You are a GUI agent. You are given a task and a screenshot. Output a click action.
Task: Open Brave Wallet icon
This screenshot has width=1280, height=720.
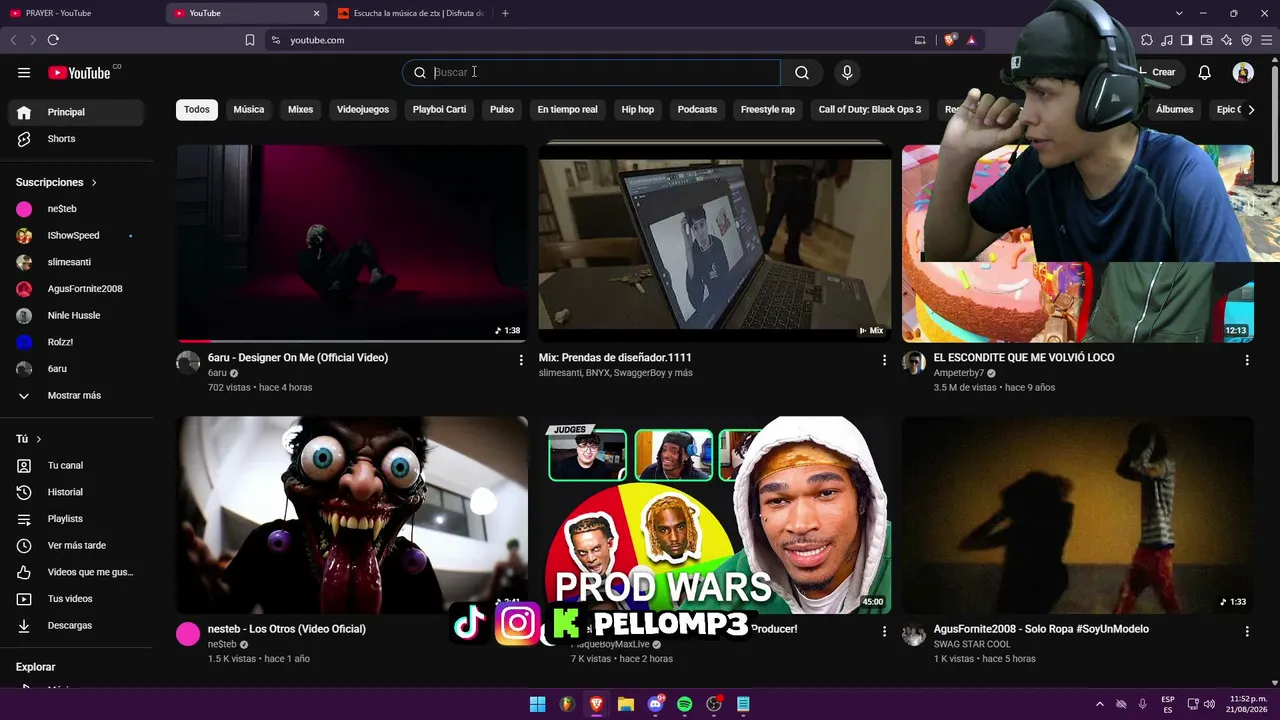tap(1207, 40)
